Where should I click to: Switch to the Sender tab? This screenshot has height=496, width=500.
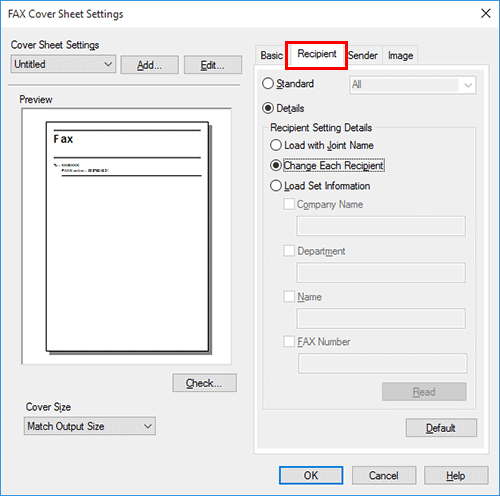[363, 55]
